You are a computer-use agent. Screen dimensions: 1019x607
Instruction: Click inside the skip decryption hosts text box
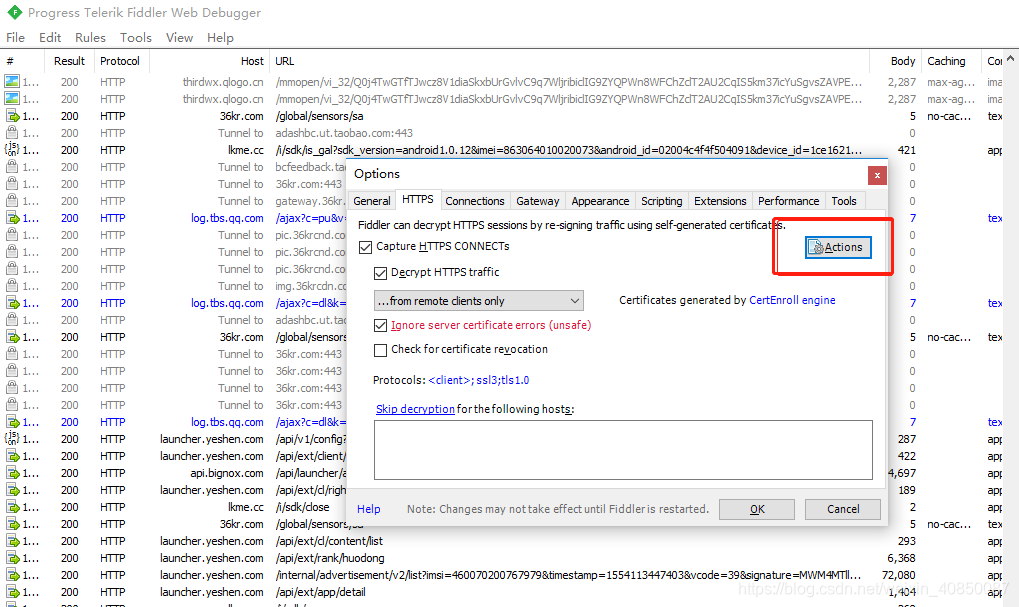(623, 450)
